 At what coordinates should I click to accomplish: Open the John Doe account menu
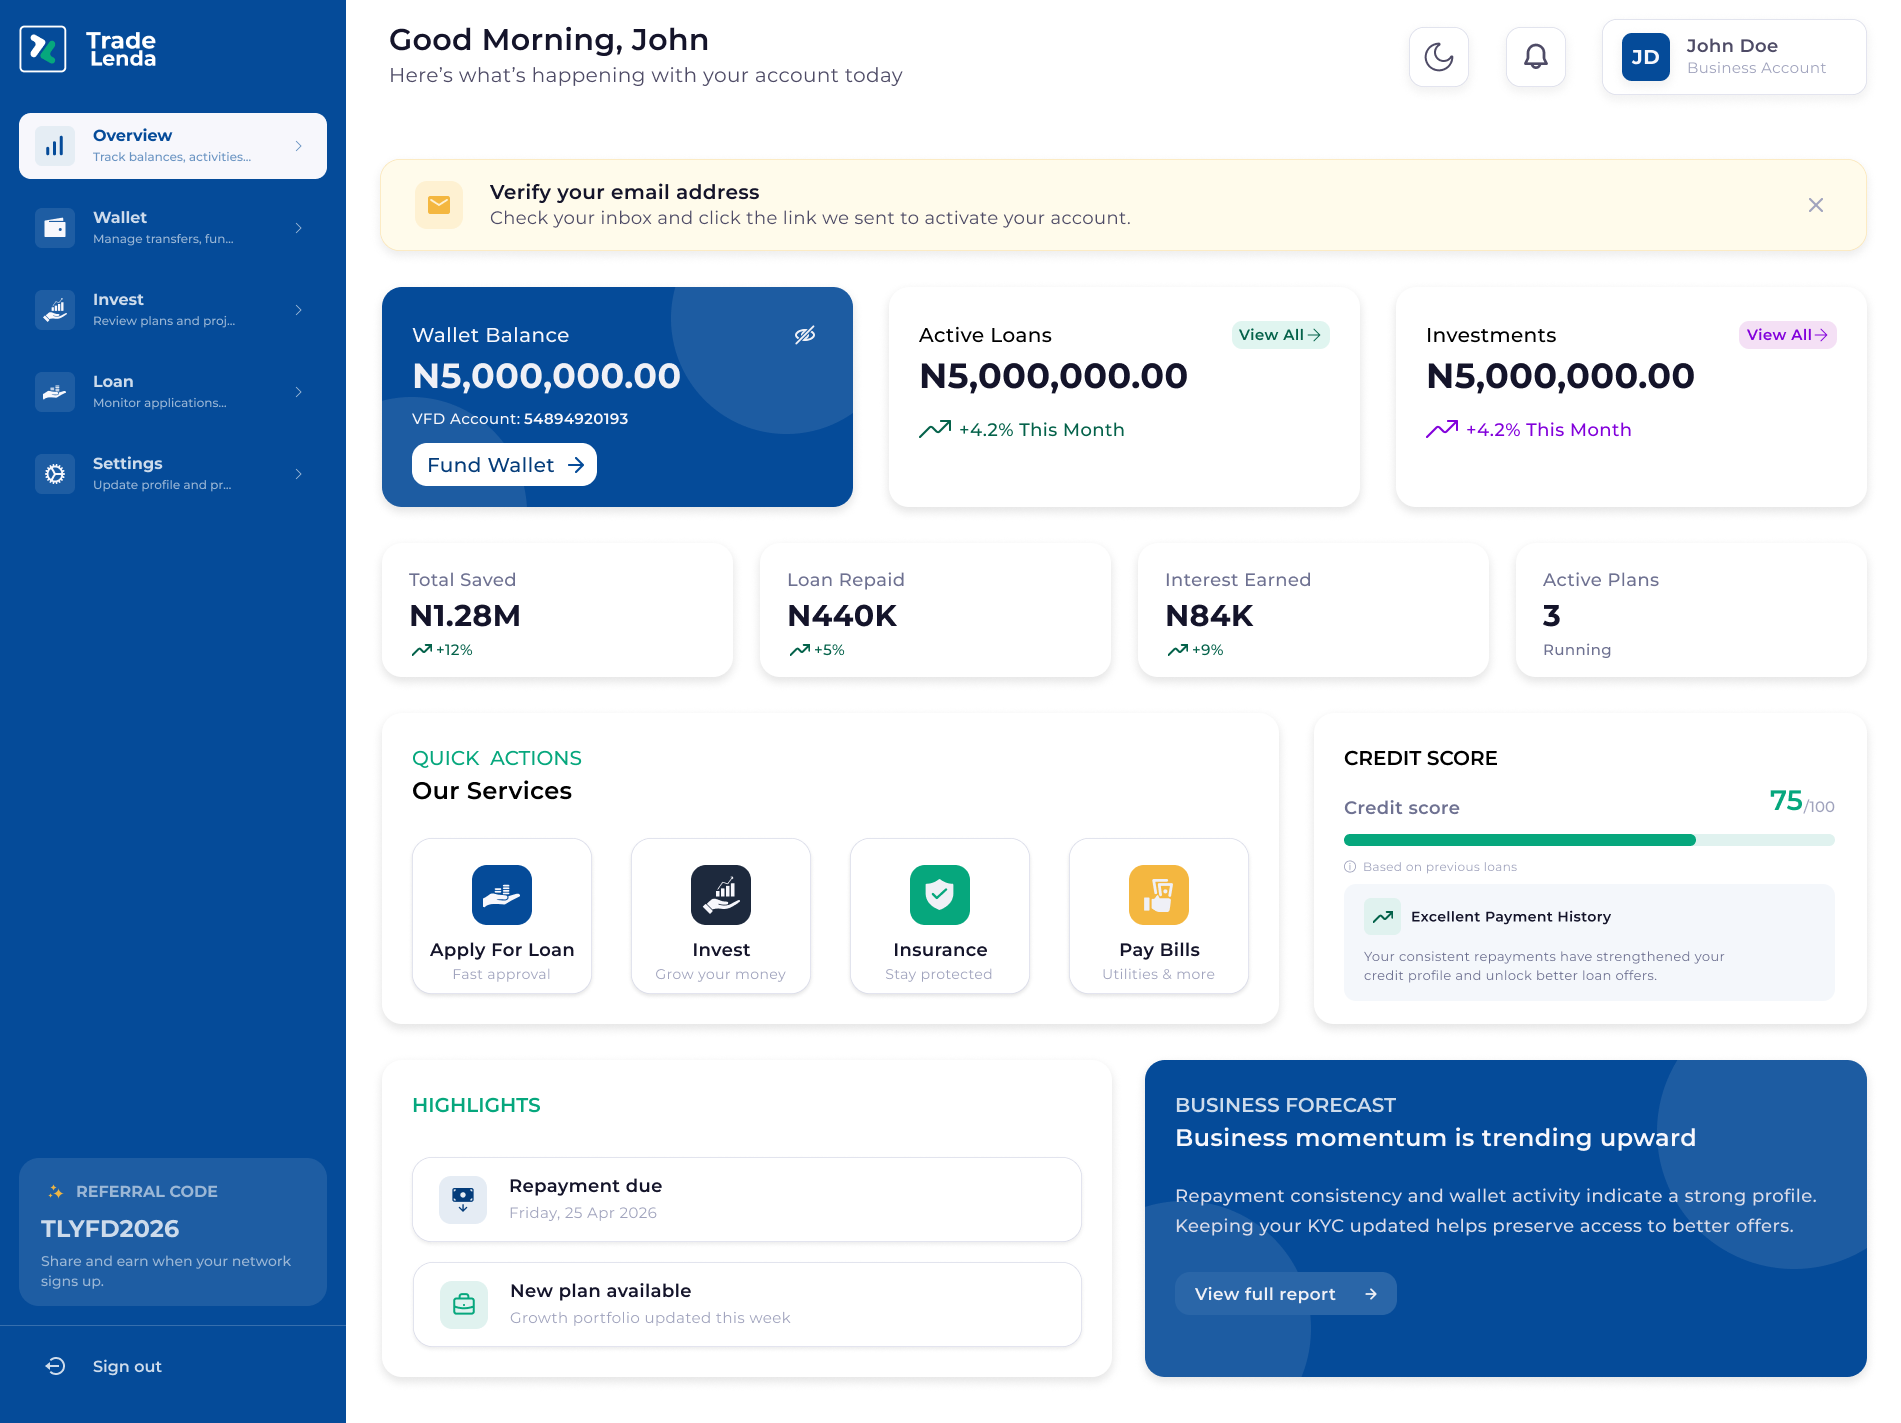pyautogui.click(x=1734, y=57)
